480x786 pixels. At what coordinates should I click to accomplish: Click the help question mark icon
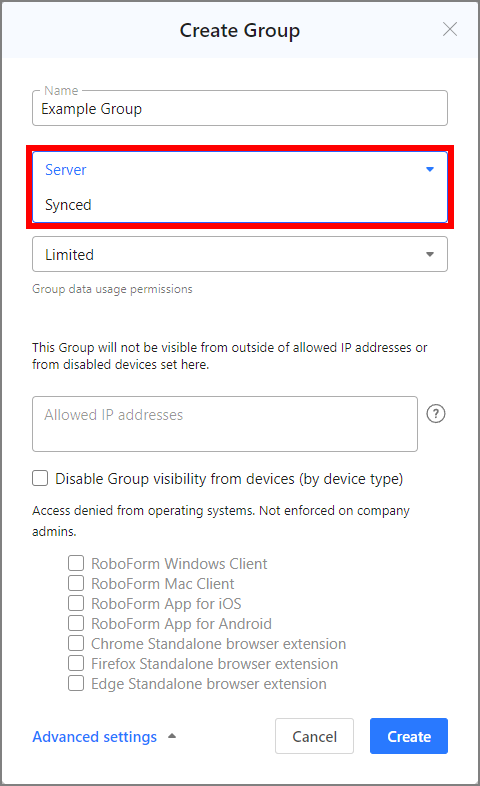435,414
